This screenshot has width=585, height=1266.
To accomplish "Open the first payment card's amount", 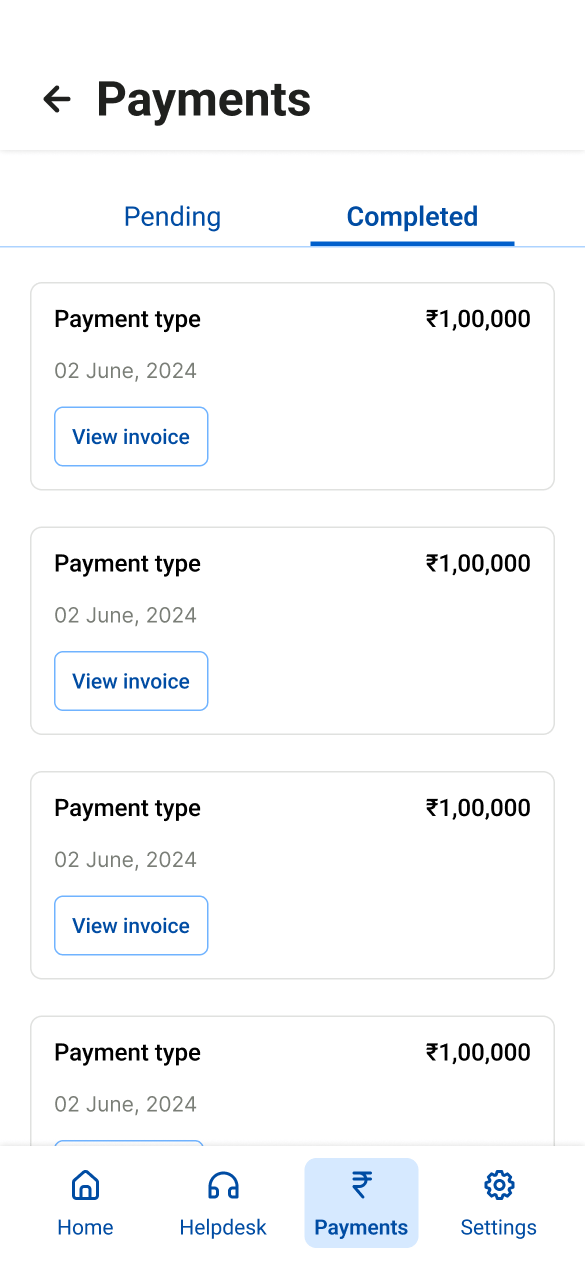I will point(478,319).
